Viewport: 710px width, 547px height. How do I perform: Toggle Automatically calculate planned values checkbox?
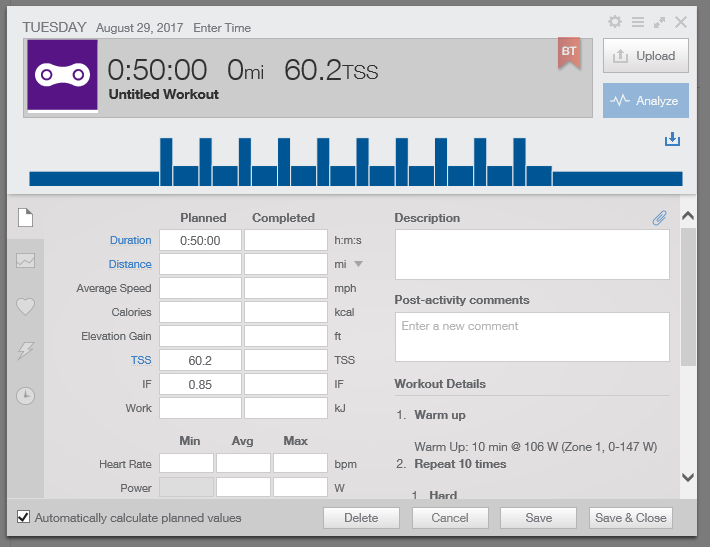click(x=24, y=518)
